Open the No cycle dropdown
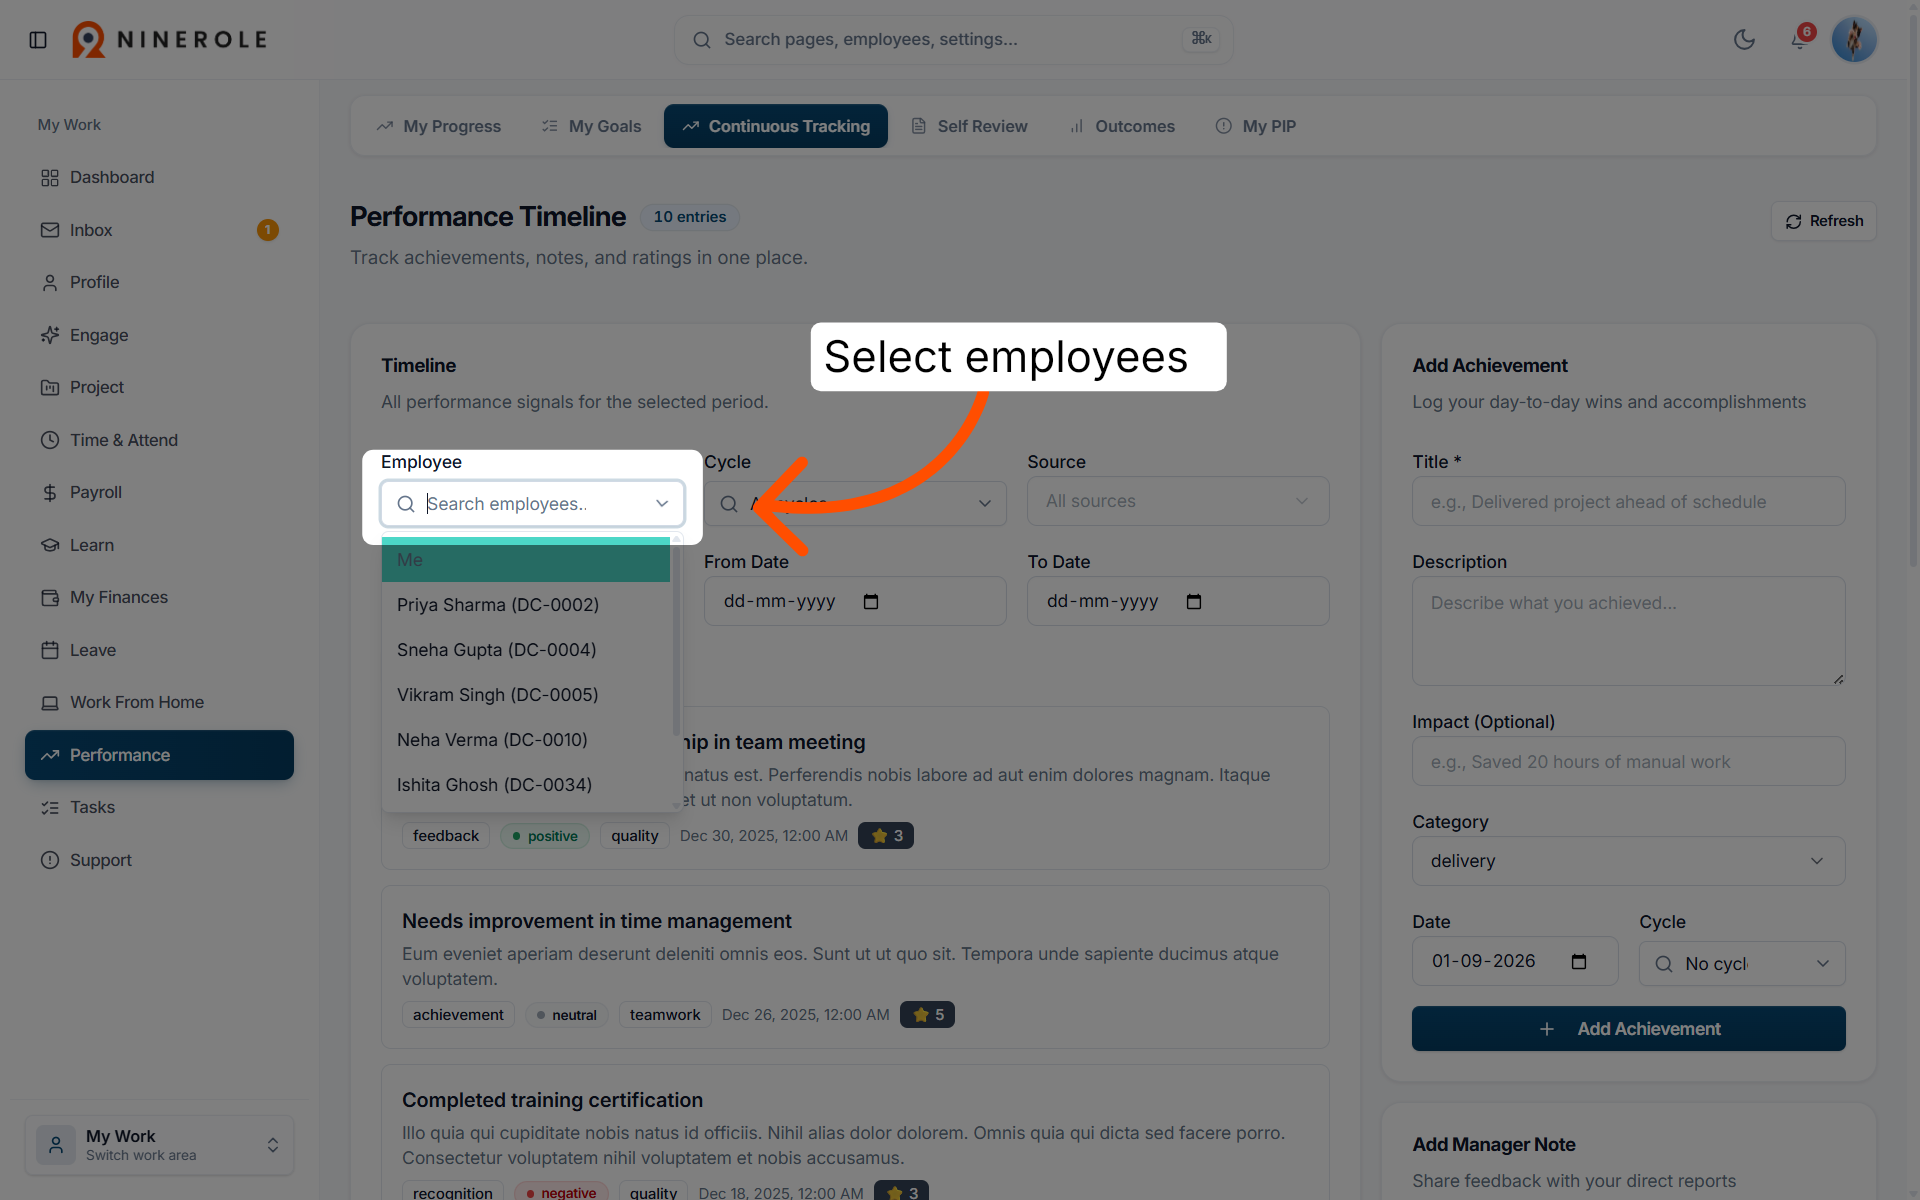Viewport: 1920px width, 1200px height. pyautogui.click(x=1742, y=964)
